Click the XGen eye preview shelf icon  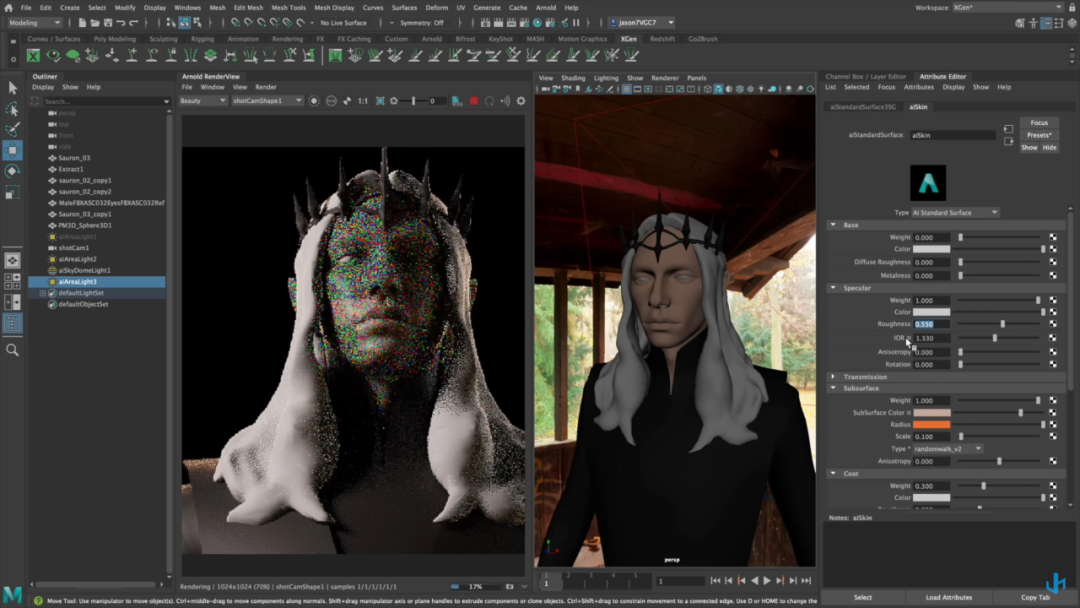pyautogui.click(x=53, y=55)
